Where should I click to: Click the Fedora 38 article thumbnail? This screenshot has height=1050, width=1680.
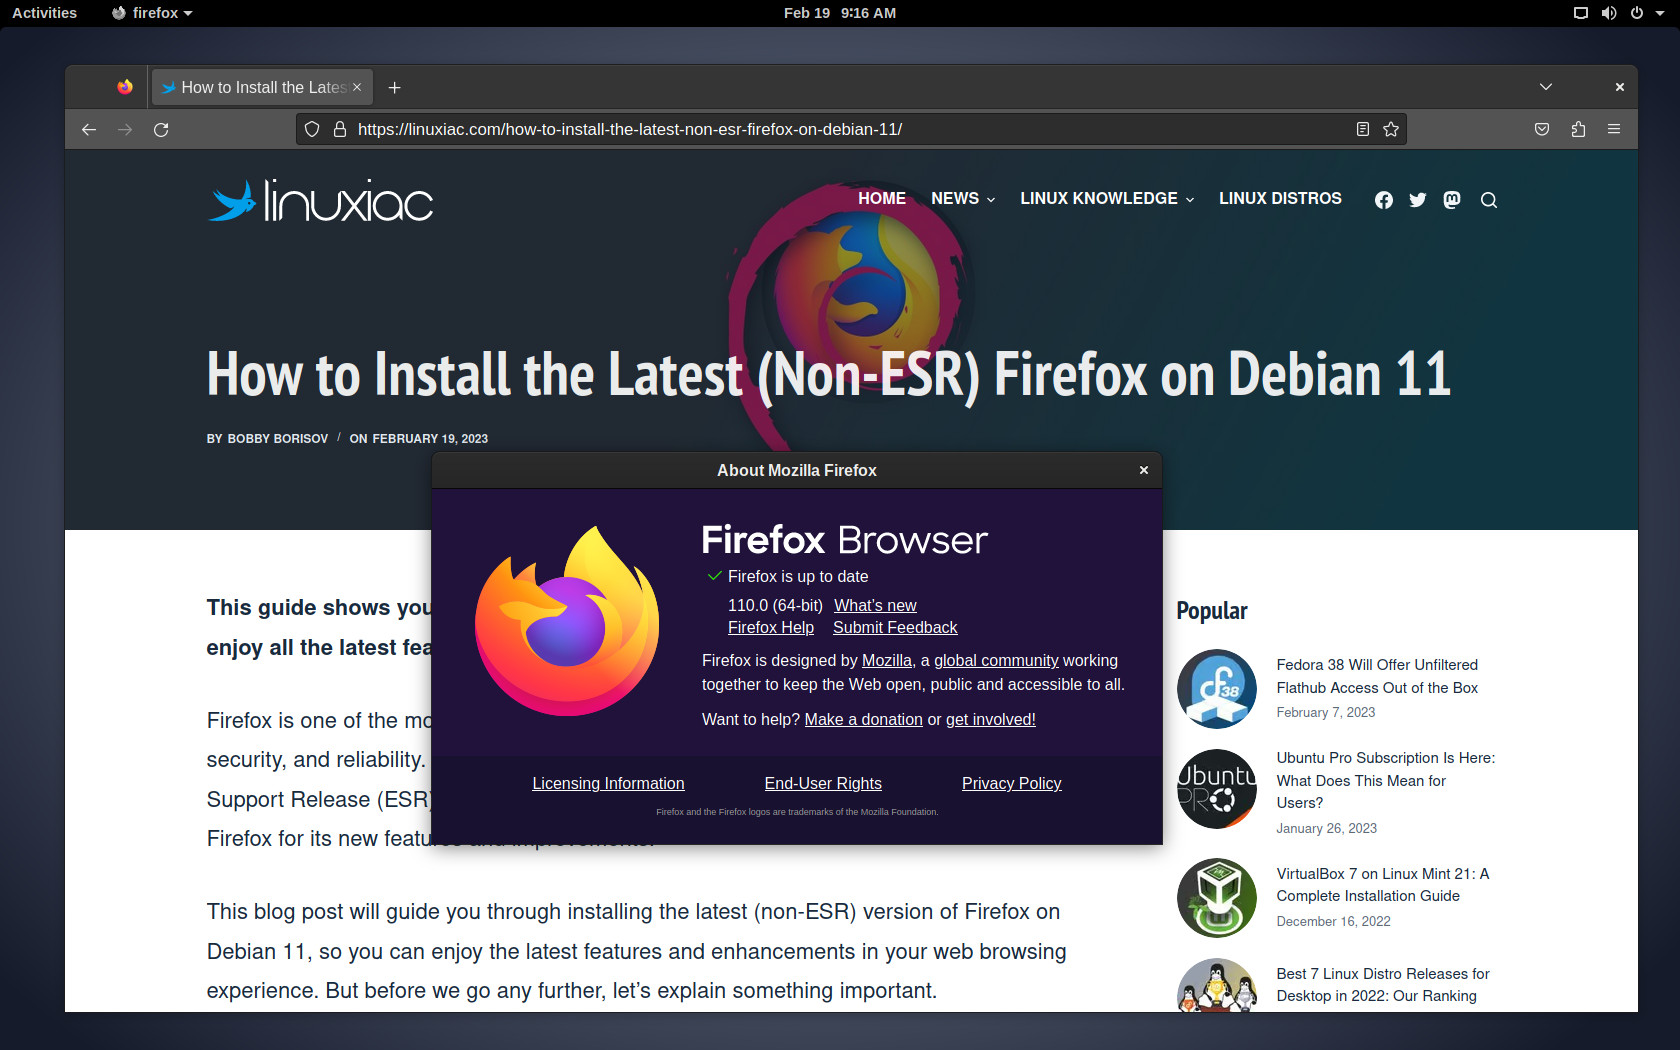(1217, 689)
